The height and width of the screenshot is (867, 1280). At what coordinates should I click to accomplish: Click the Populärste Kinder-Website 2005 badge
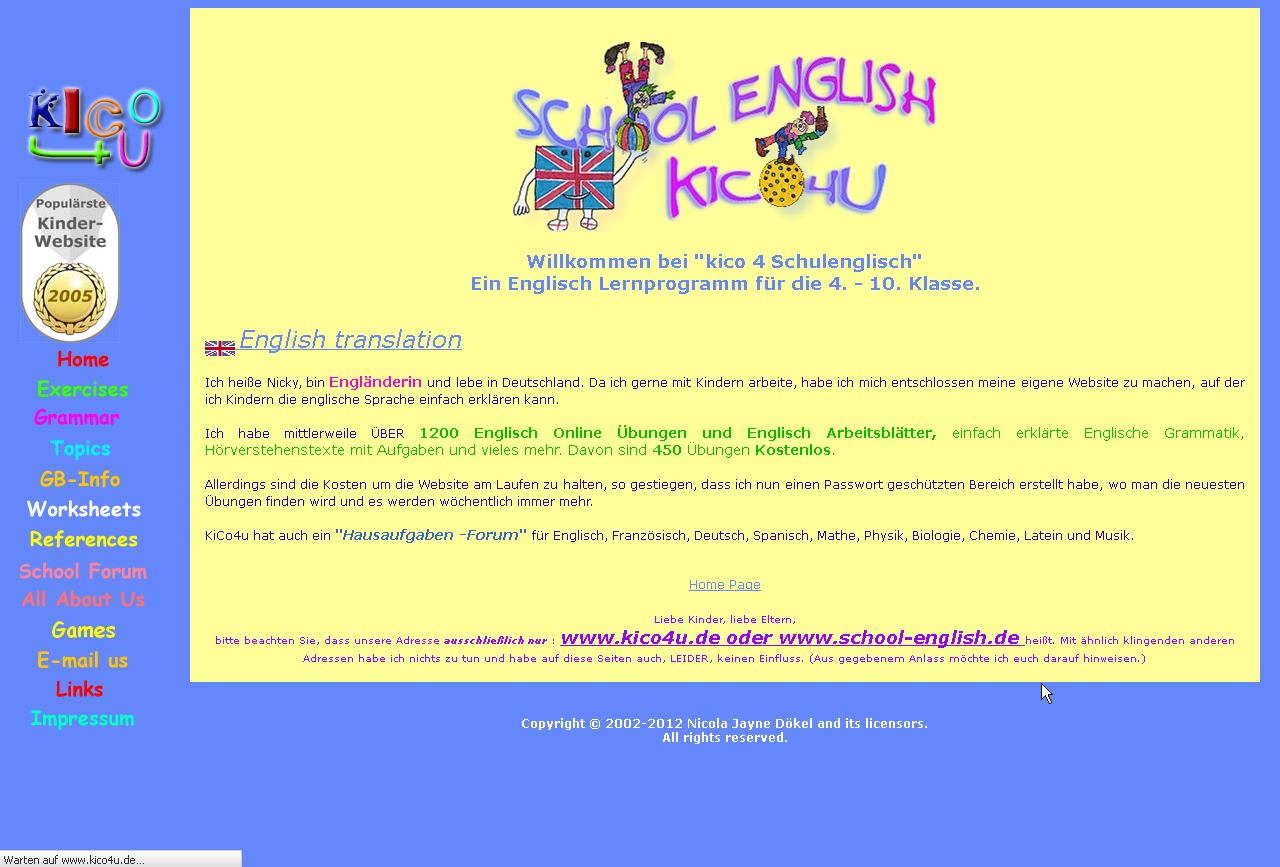point(70,262)
